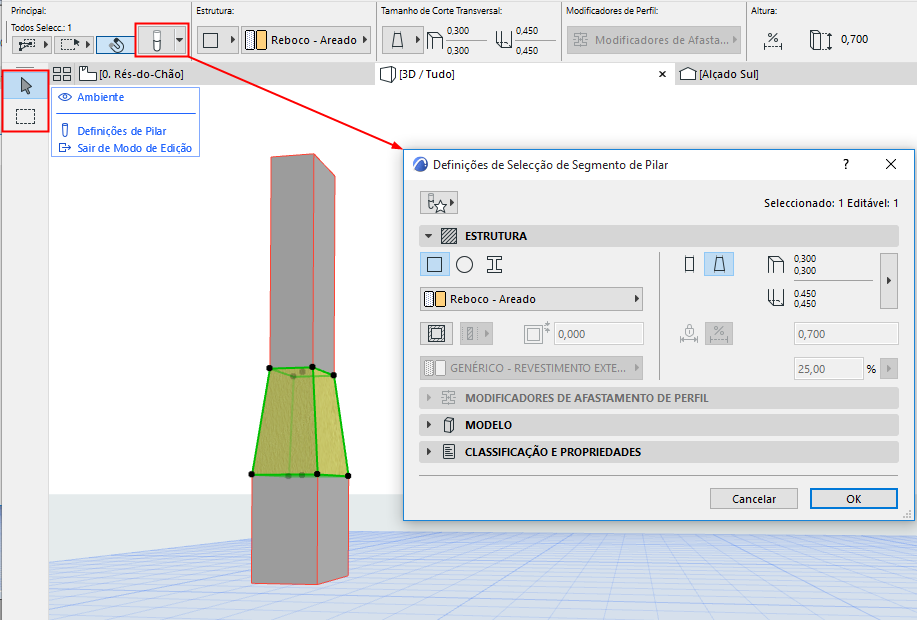The width and height of the screenshot is (917, 620).
Task: Click the veneer thickness 0,000 field
Action: (599, 334)
